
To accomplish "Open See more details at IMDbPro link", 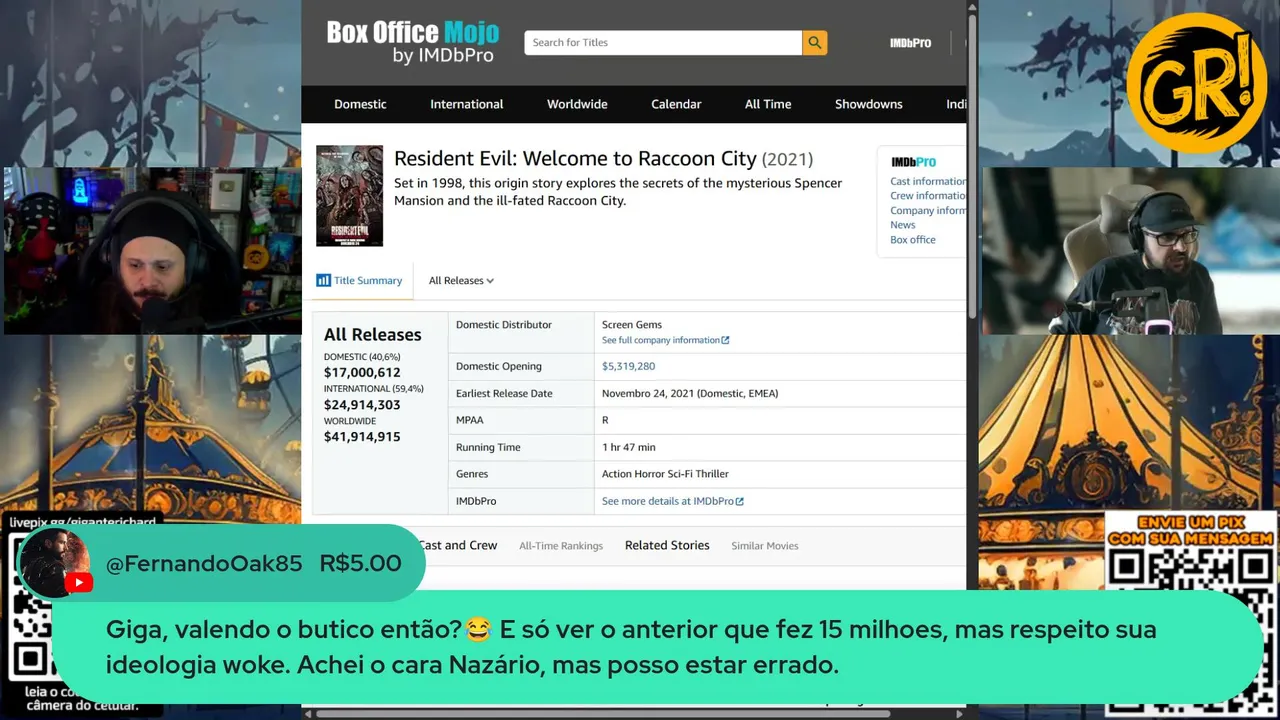I will [x=672, y=501].
